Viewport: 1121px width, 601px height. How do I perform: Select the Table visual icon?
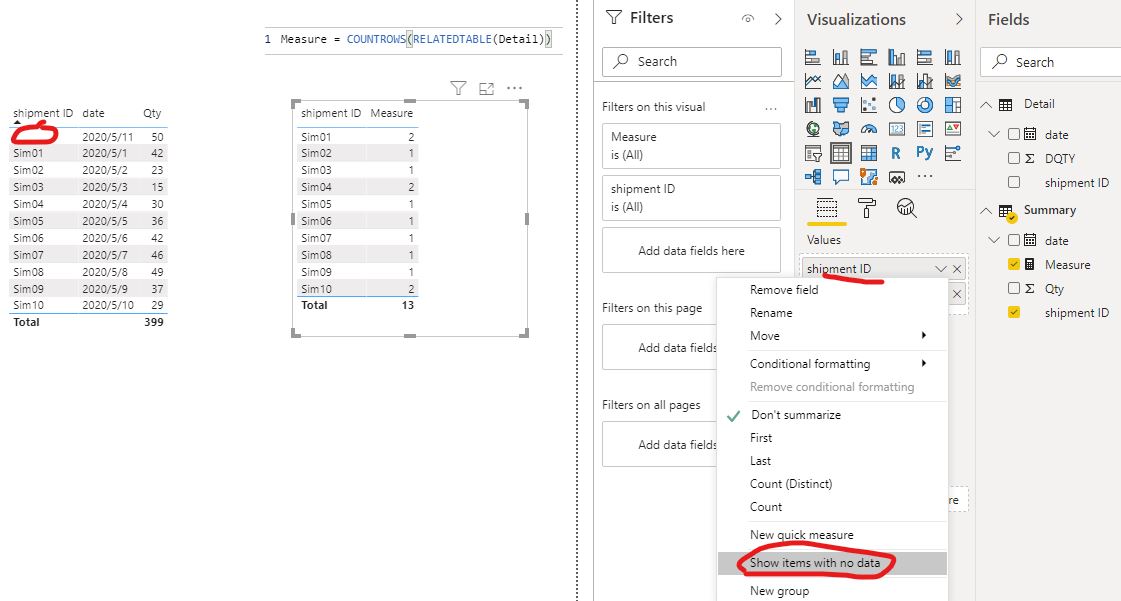(841, 153)
